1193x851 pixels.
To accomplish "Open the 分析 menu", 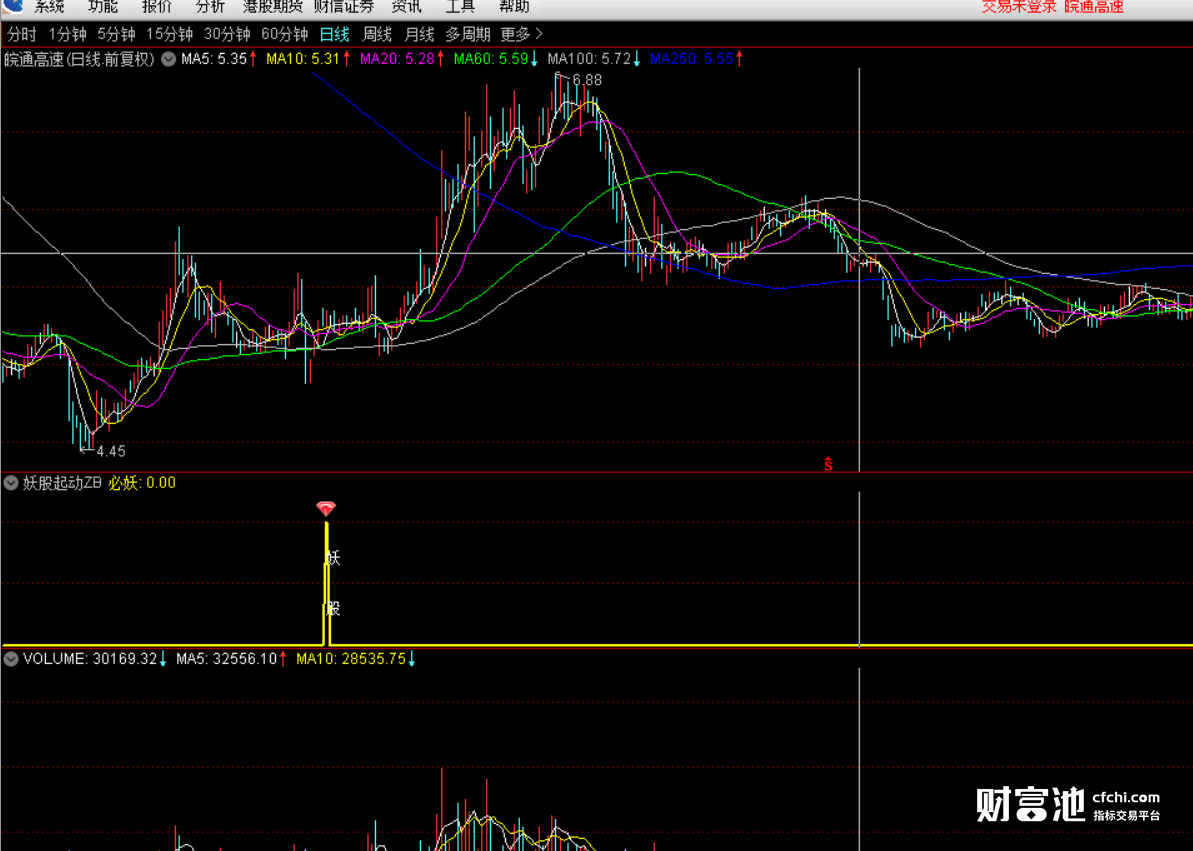I will pos(210,7).
